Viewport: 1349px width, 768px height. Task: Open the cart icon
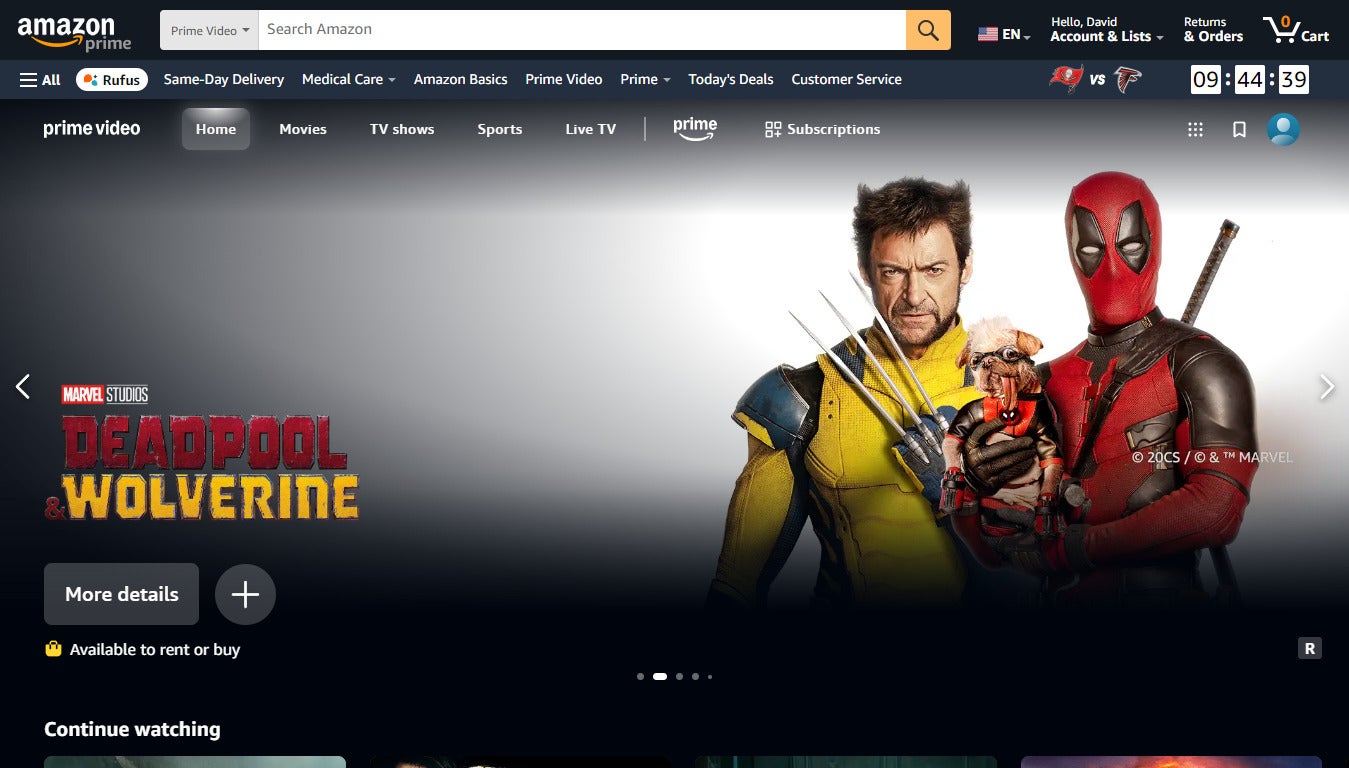point(1295,30)
